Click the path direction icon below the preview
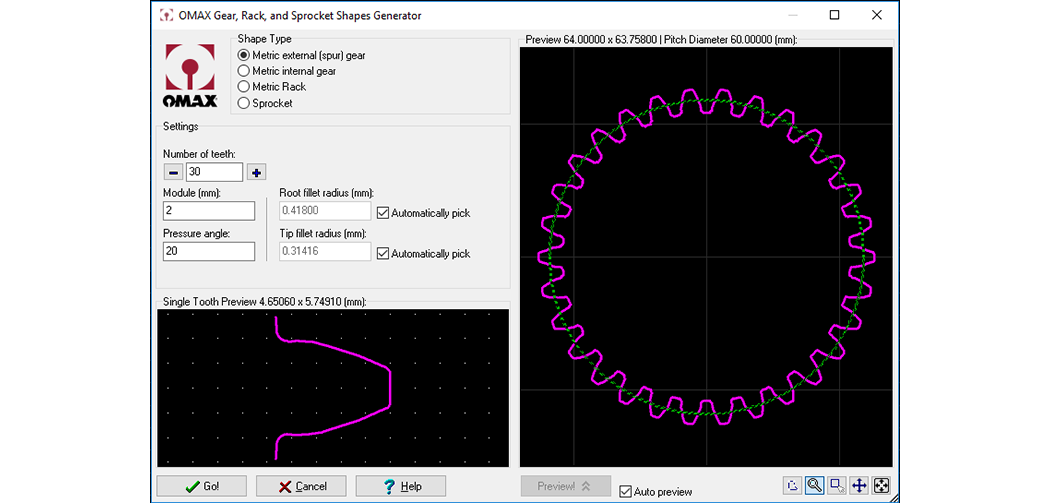Screen dimensions: 1050x503 coord(793,486)
